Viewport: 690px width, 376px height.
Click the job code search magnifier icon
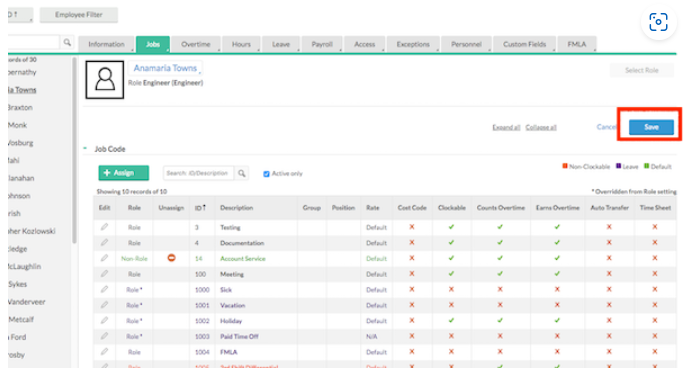242,173
